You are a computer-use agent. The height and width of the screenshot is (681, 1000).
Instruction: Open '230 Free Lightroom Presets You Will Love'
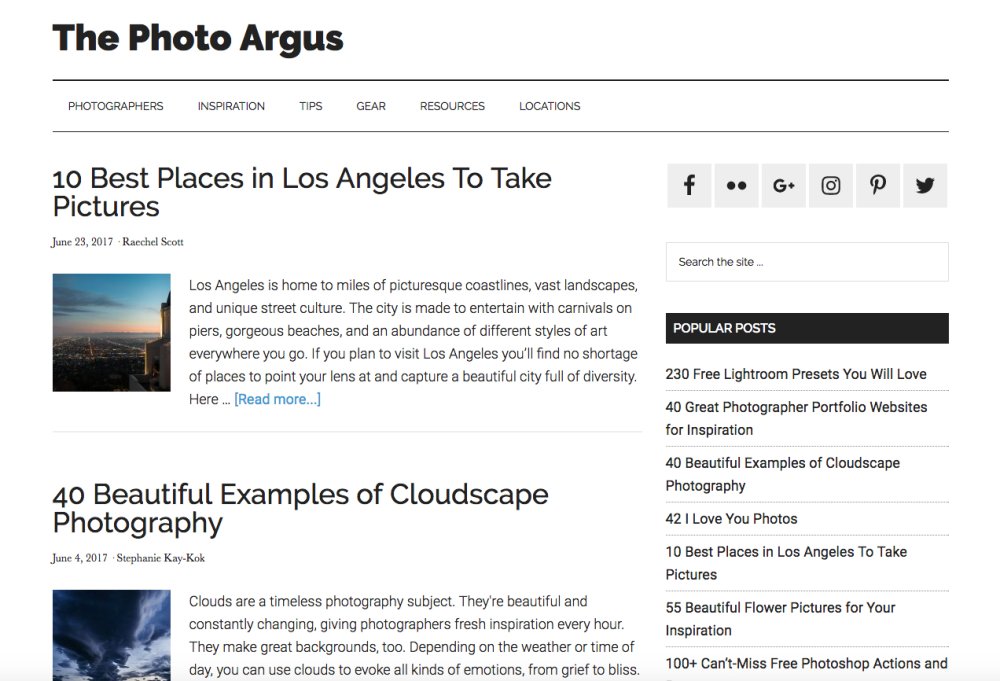pyautogui.click(x=796, y=374)
